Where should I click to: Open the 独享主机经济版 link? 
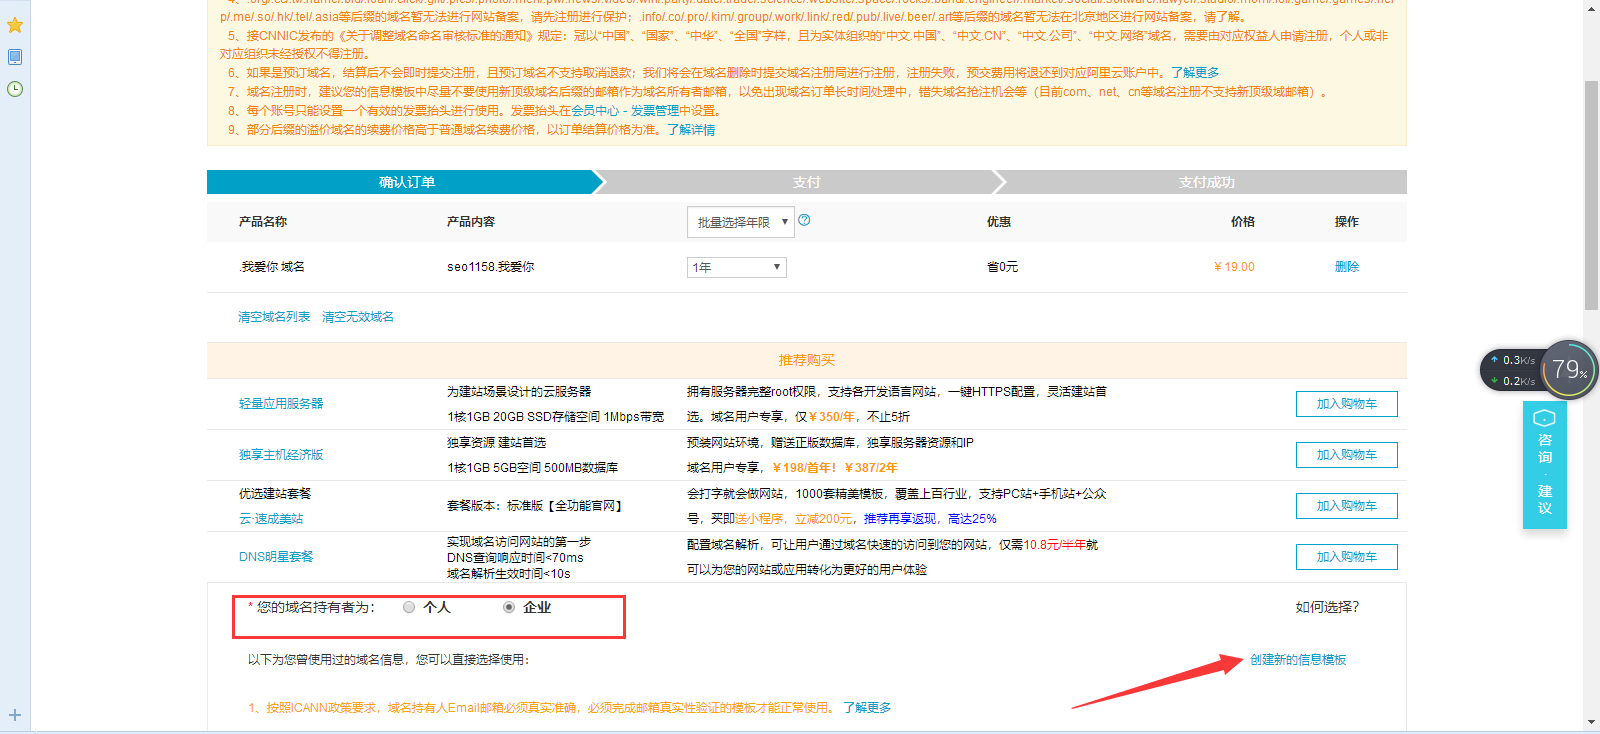tap(281, 455)
